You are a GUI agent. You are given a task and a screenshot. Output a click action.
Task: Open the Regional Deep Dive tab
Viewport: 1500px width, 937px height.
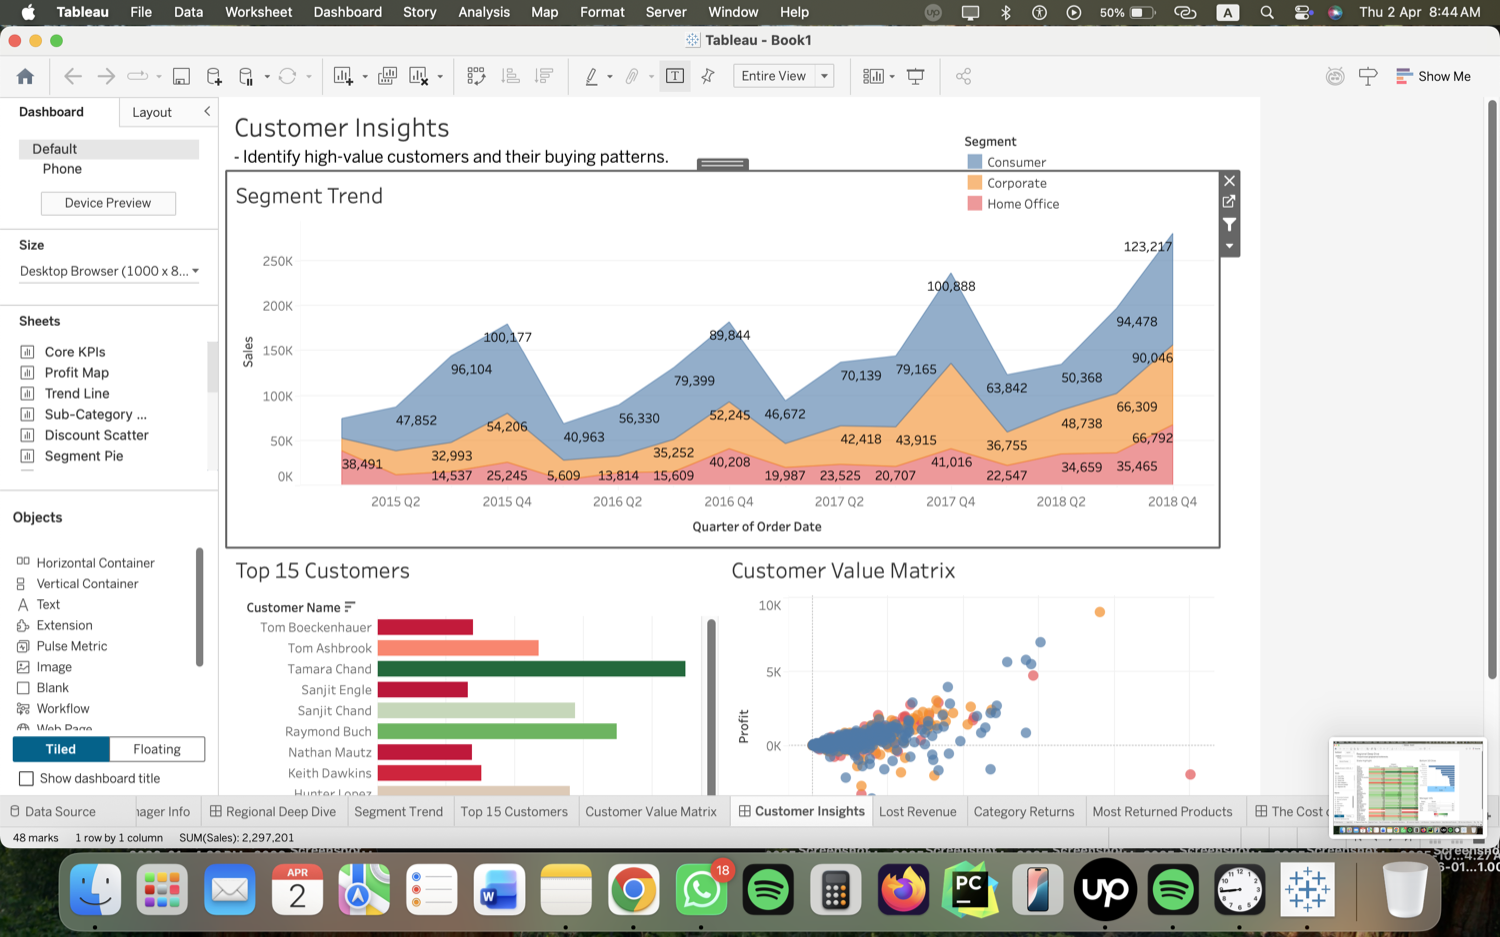272,811
